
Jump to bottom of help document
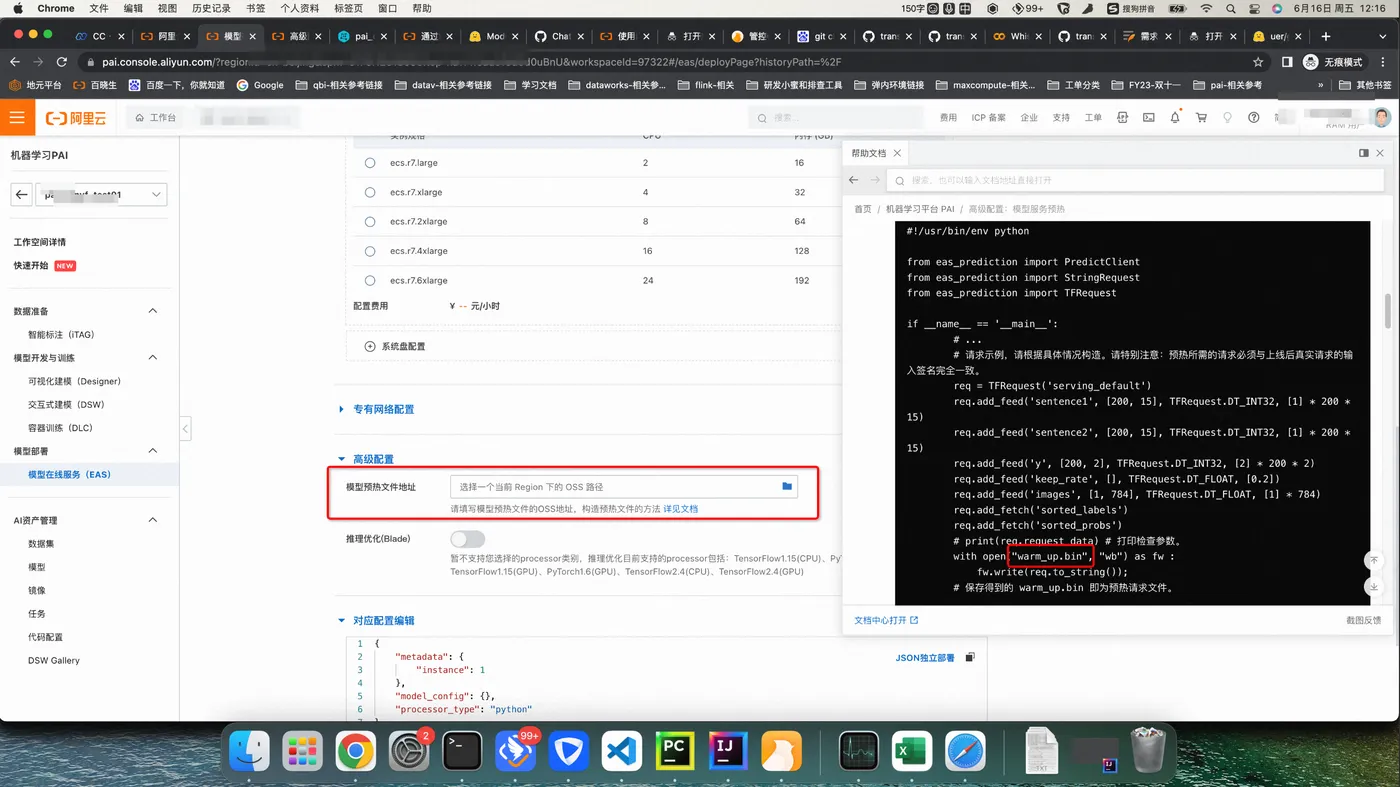tap(1374, 587)
